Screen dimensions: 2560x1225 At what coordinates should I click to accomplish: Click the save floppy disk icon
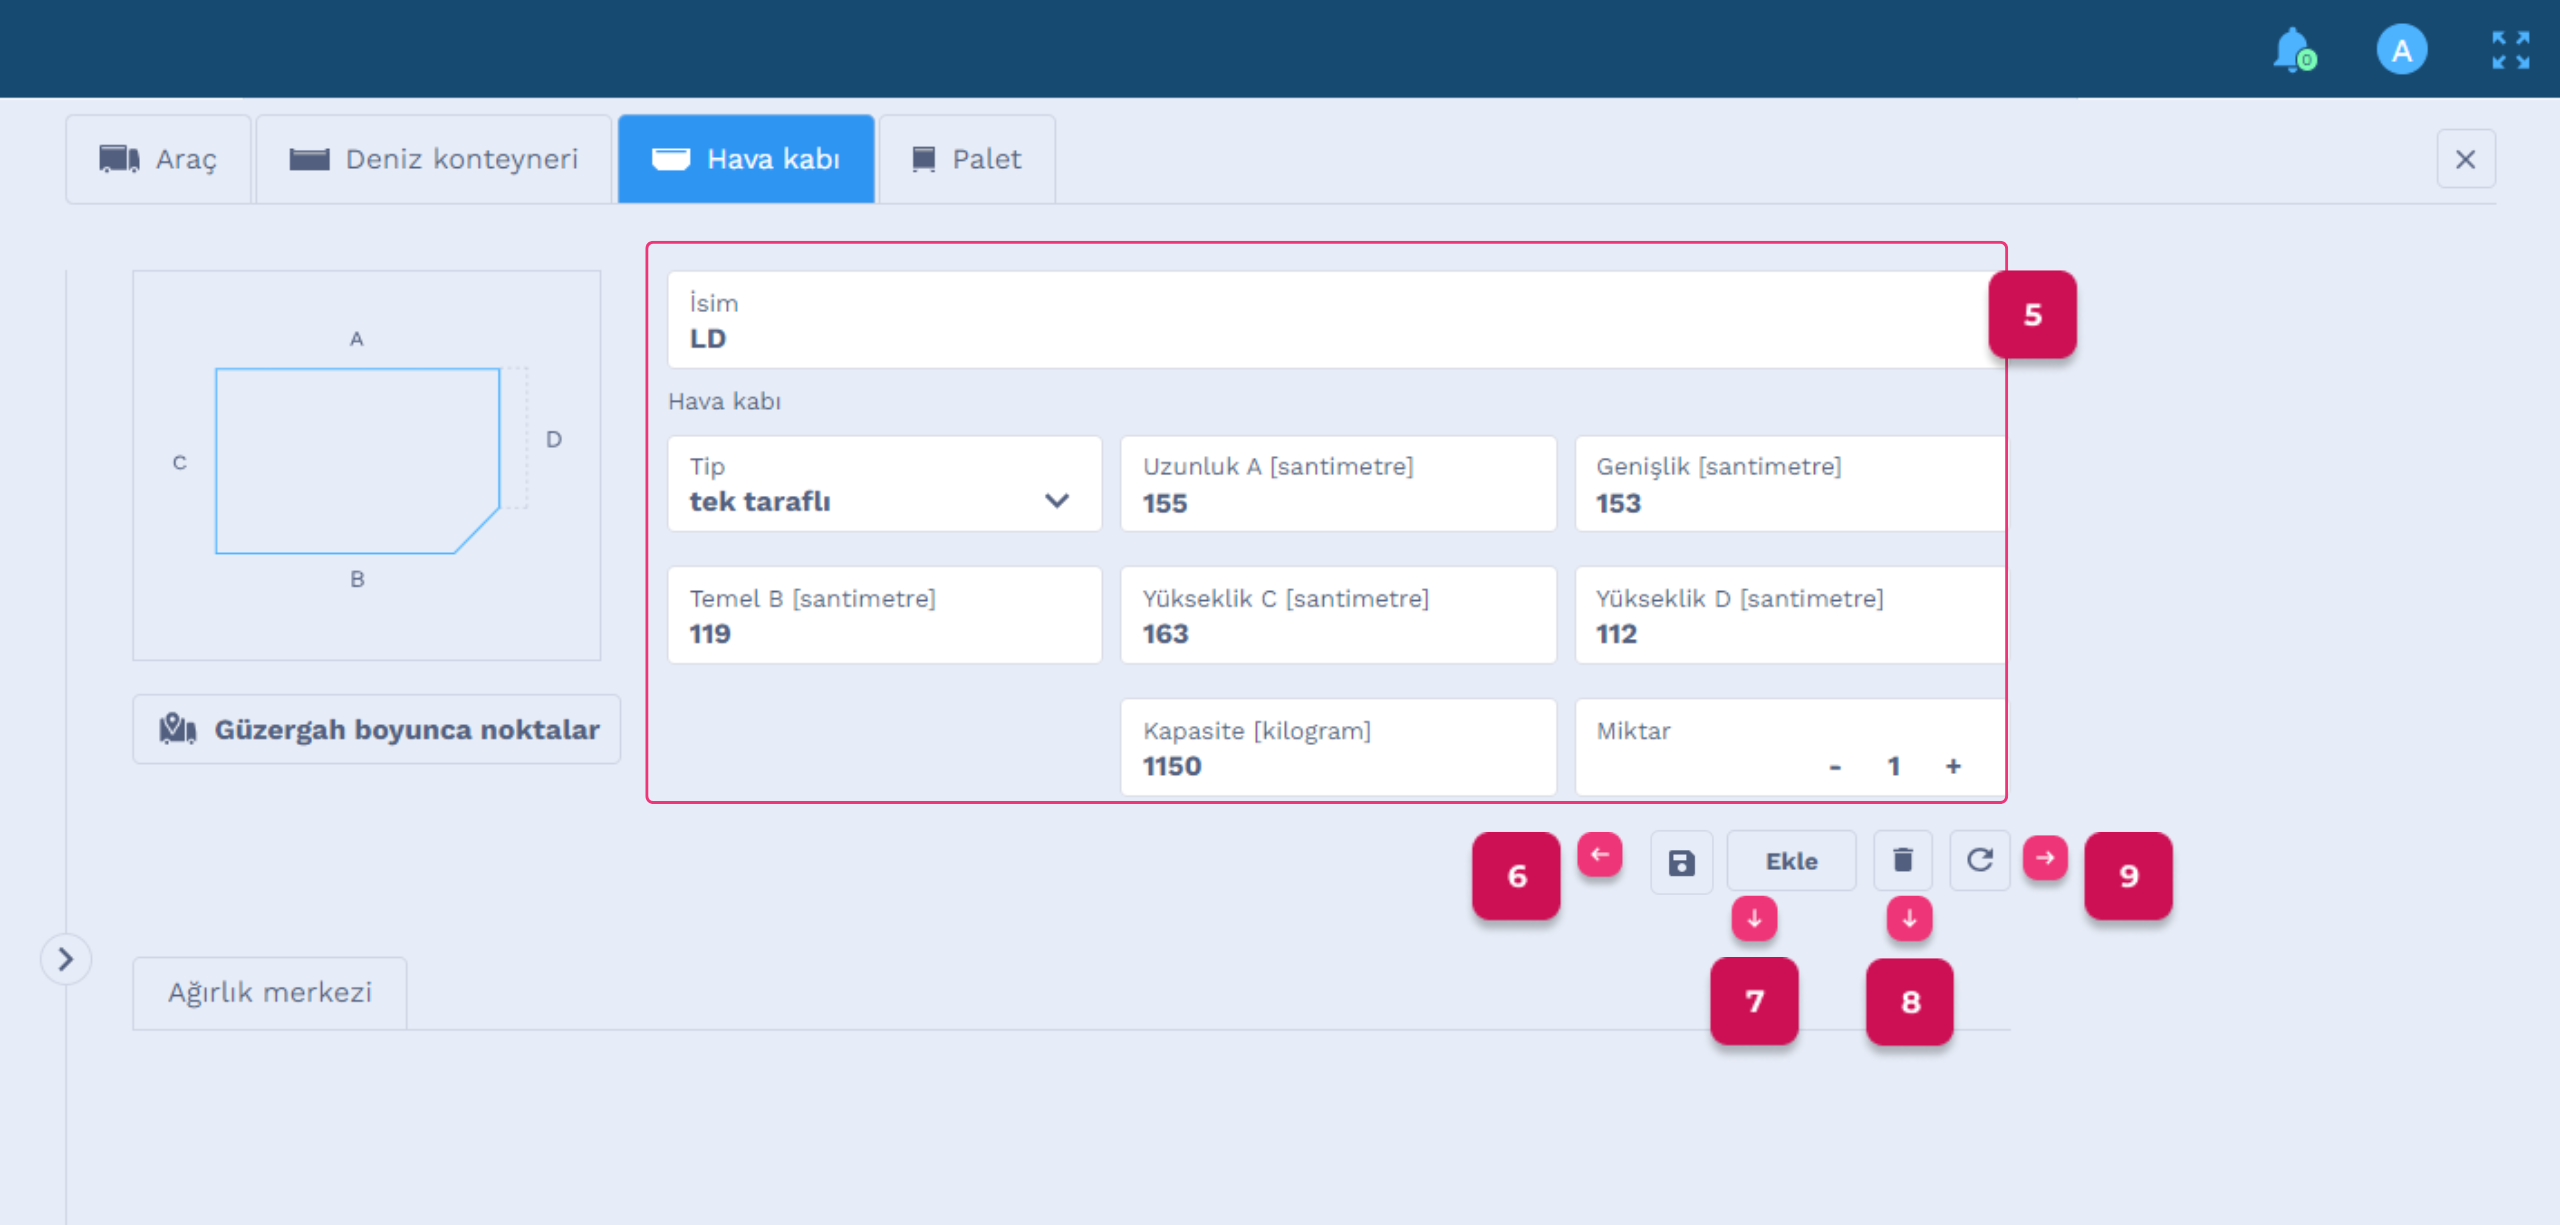1681,861
